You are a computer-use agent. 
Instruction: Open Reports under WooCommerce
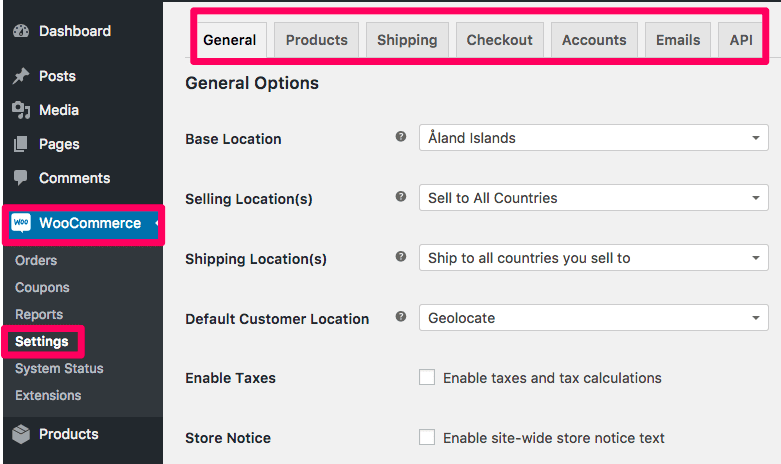(39, 314)
